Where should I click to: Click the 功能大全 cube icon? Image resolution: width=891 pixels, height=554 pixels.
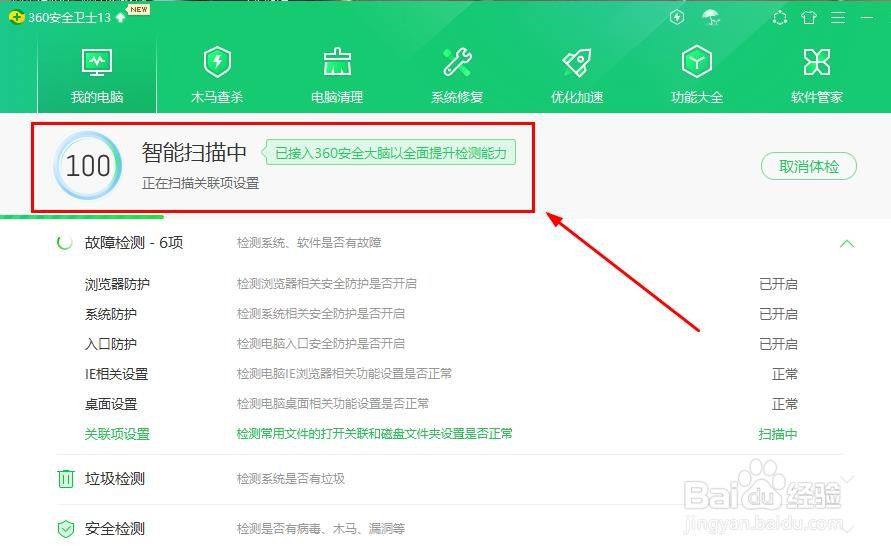[697, 62]
